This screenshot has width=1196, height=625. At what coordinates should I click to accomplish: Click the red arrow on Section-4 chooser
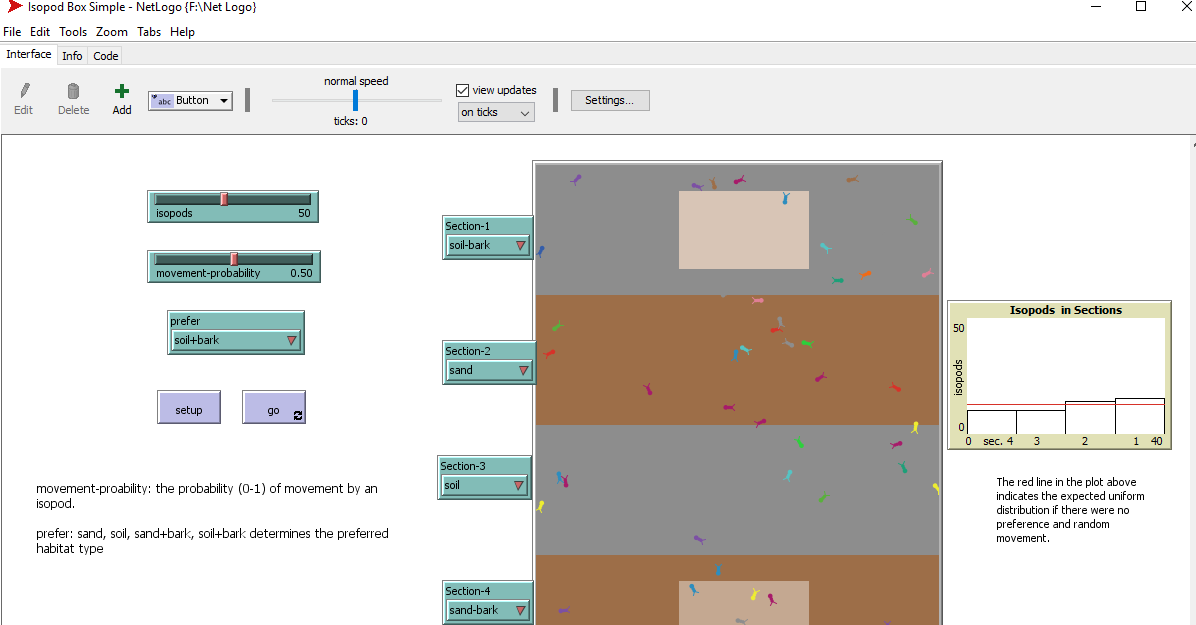click(x=520, y=610)
